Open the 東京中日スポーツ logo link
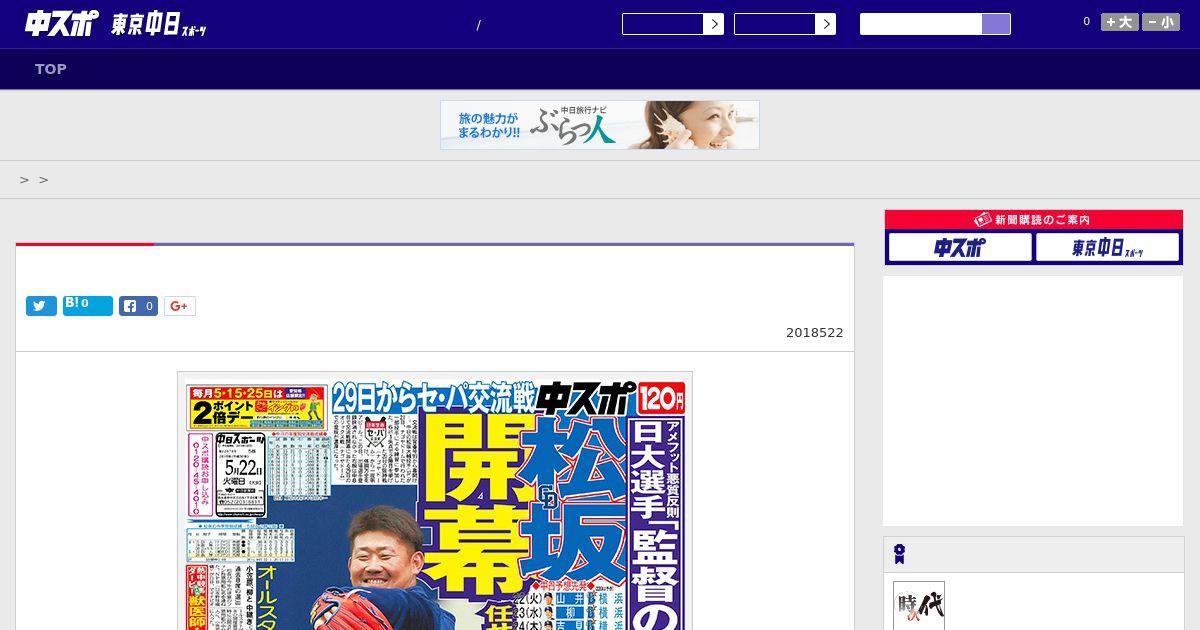This screenshot has height=630, width=1200. pyautogui.click(x=158, y=25)
